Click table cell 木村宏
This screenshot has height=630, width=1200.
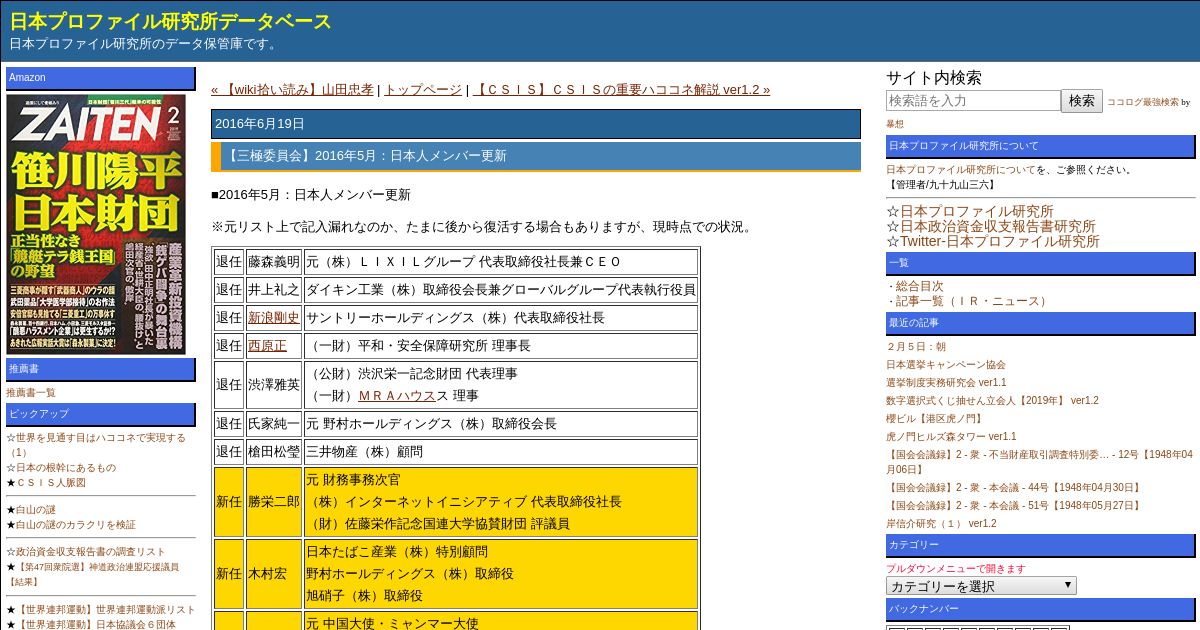(274, 574)
